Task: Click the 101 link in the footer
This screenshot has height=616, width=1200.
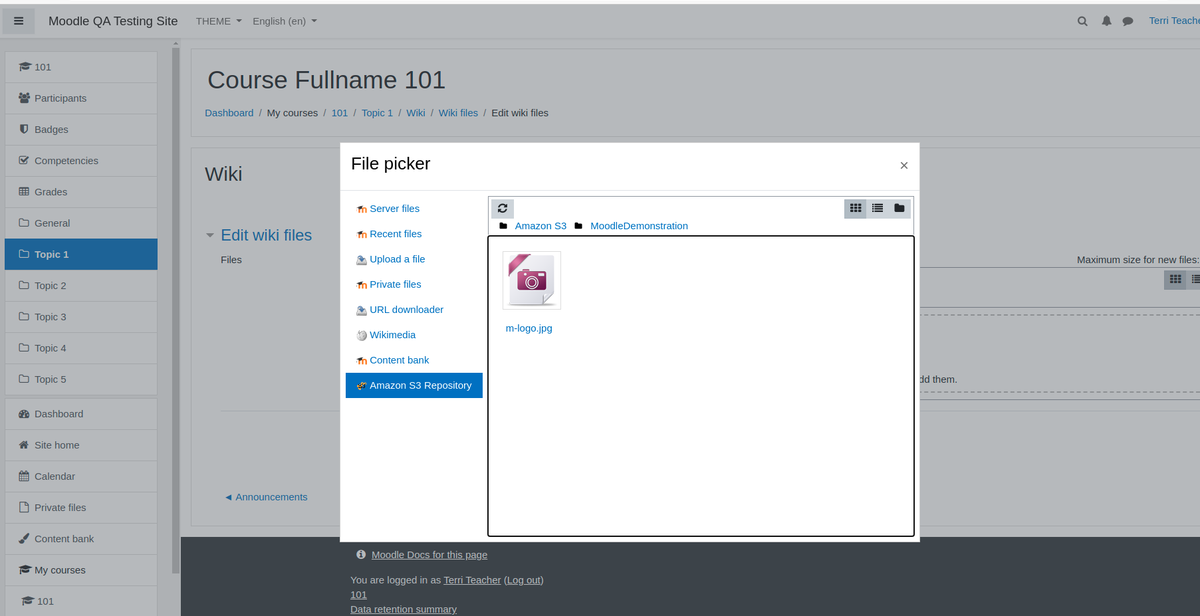Action: pos(358,595)
